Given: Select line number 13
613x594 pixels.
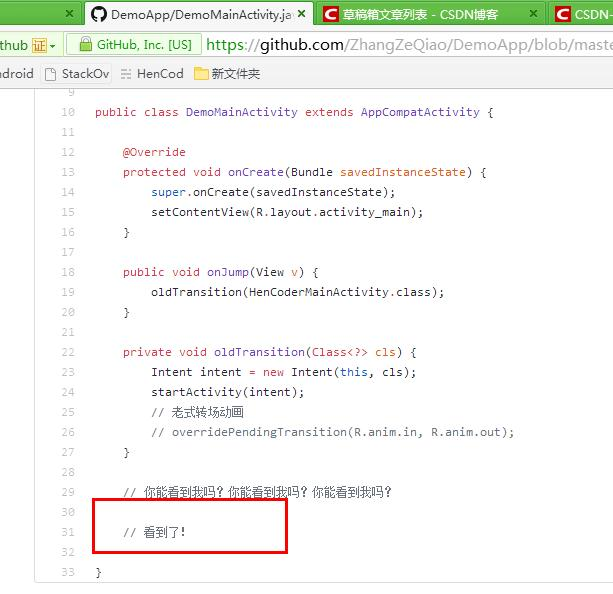Looking at the screenshot, I should (x=68, y=172).
